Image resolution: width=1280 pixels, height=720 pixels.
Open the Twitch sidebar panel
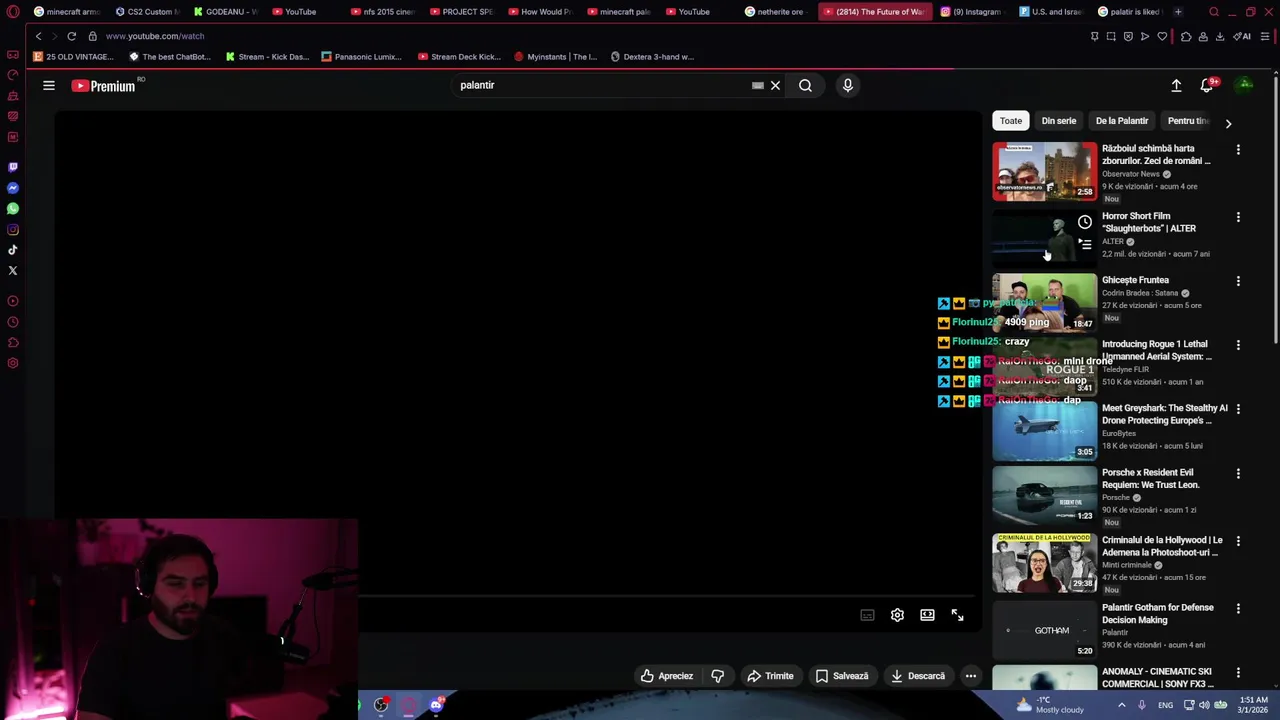click(13, 167)
